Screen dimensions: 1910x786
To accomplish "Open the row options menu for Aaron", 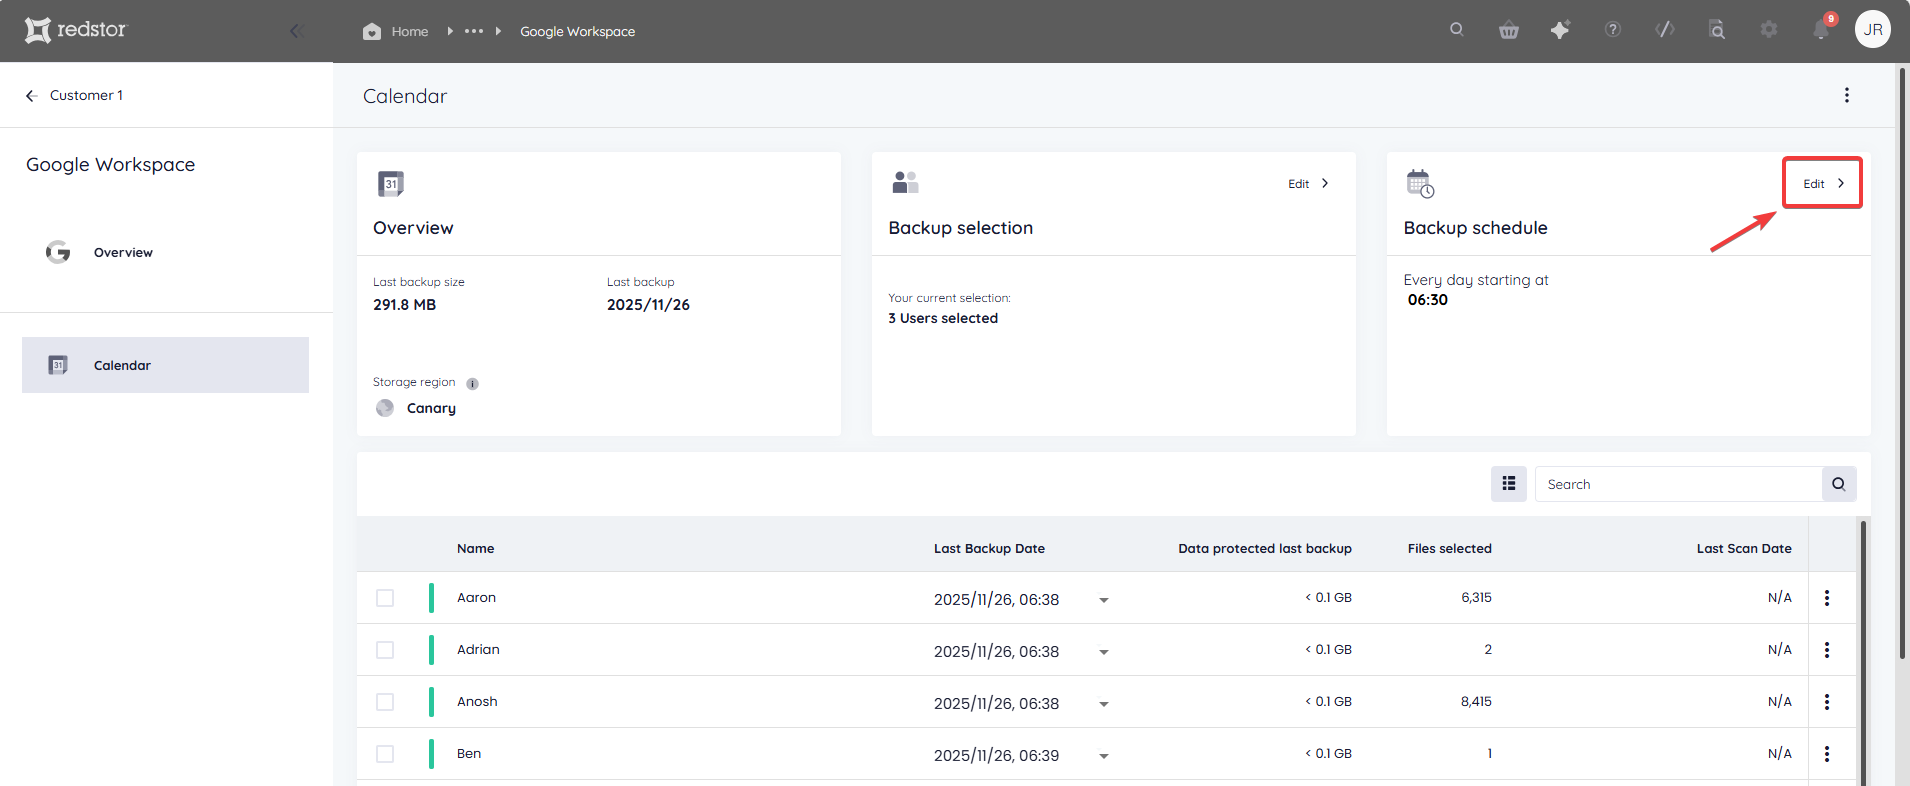I will 1827,598.
